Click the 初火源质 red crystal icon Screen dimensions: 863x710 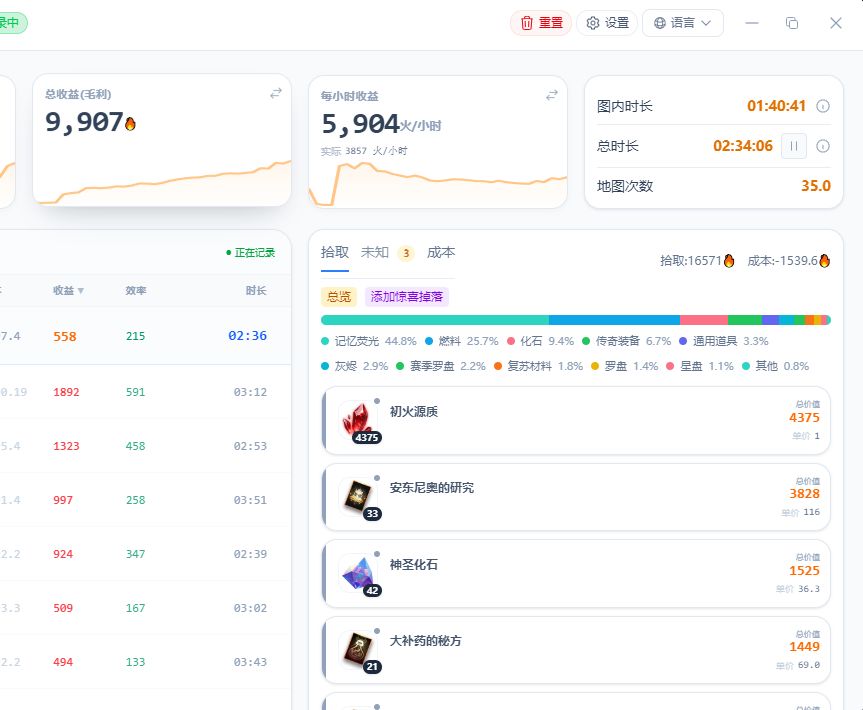click(358, 420)
